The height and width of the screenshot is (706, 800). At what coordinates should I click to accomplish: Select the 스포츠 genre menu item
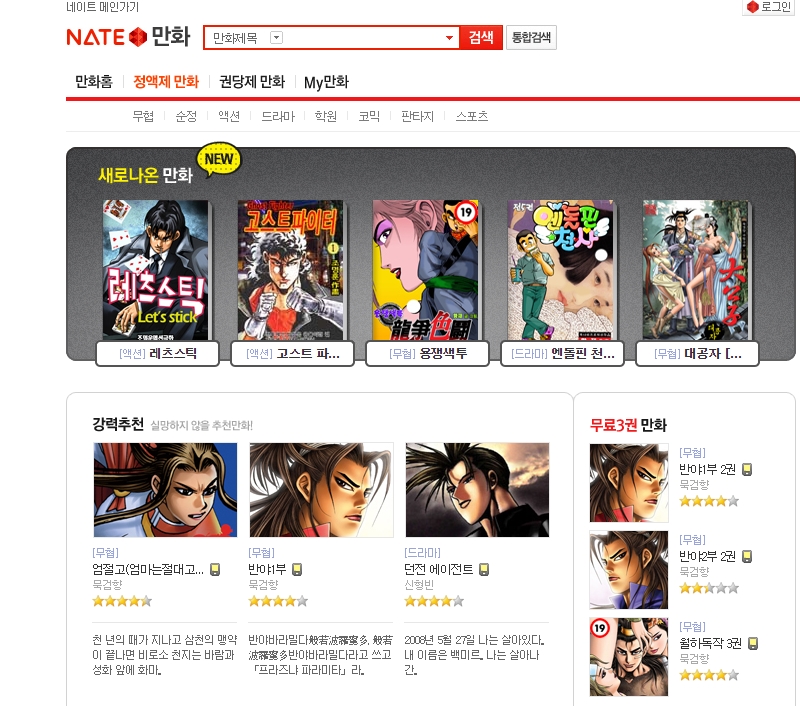tap(471, 116)
